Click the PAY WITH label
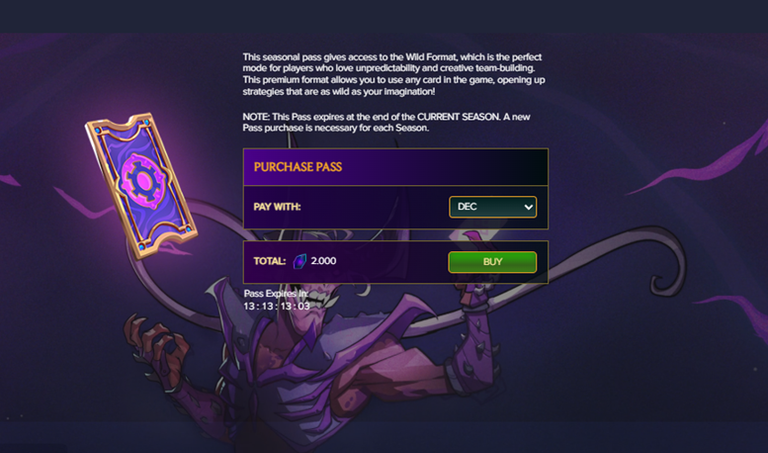 (277, 207)
